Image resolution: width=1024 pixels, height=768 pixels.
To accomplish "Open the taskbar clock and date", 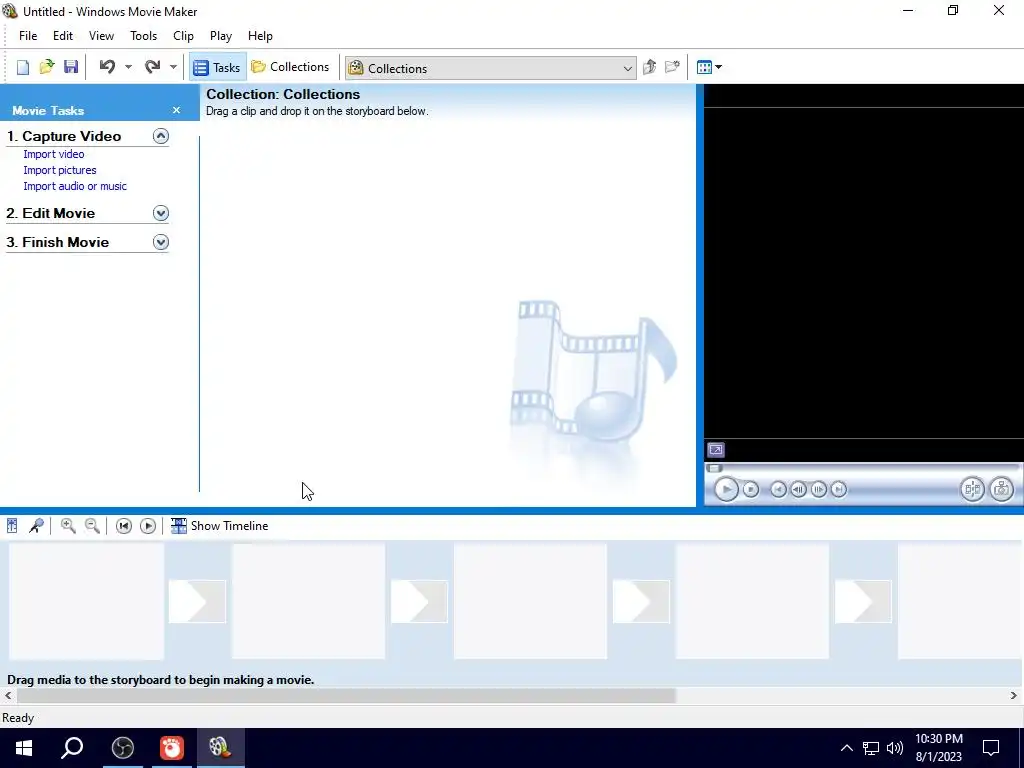I will [x=938, y=748].
